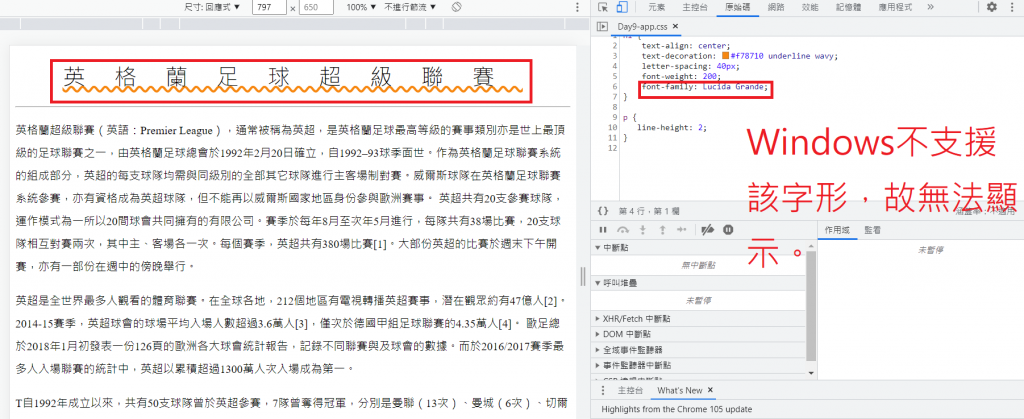Toggle the device toolbar icon
The height and width of the screenshot is (419, 1024).
coord(622,7)
